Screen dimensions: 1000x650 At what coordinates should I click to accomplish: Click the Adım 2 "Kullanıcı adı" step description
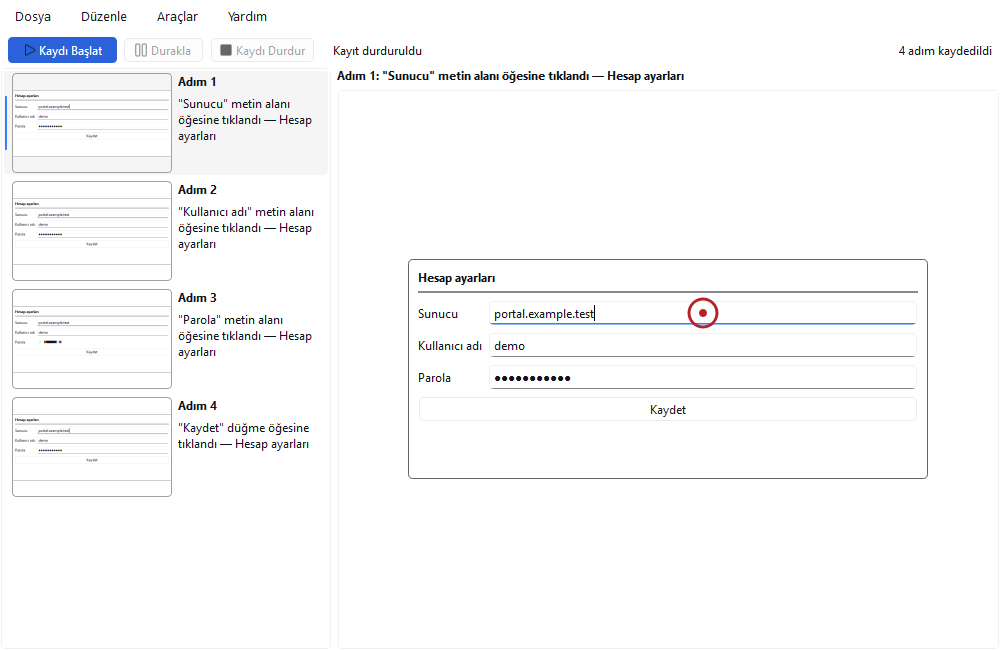pos(246,228)
